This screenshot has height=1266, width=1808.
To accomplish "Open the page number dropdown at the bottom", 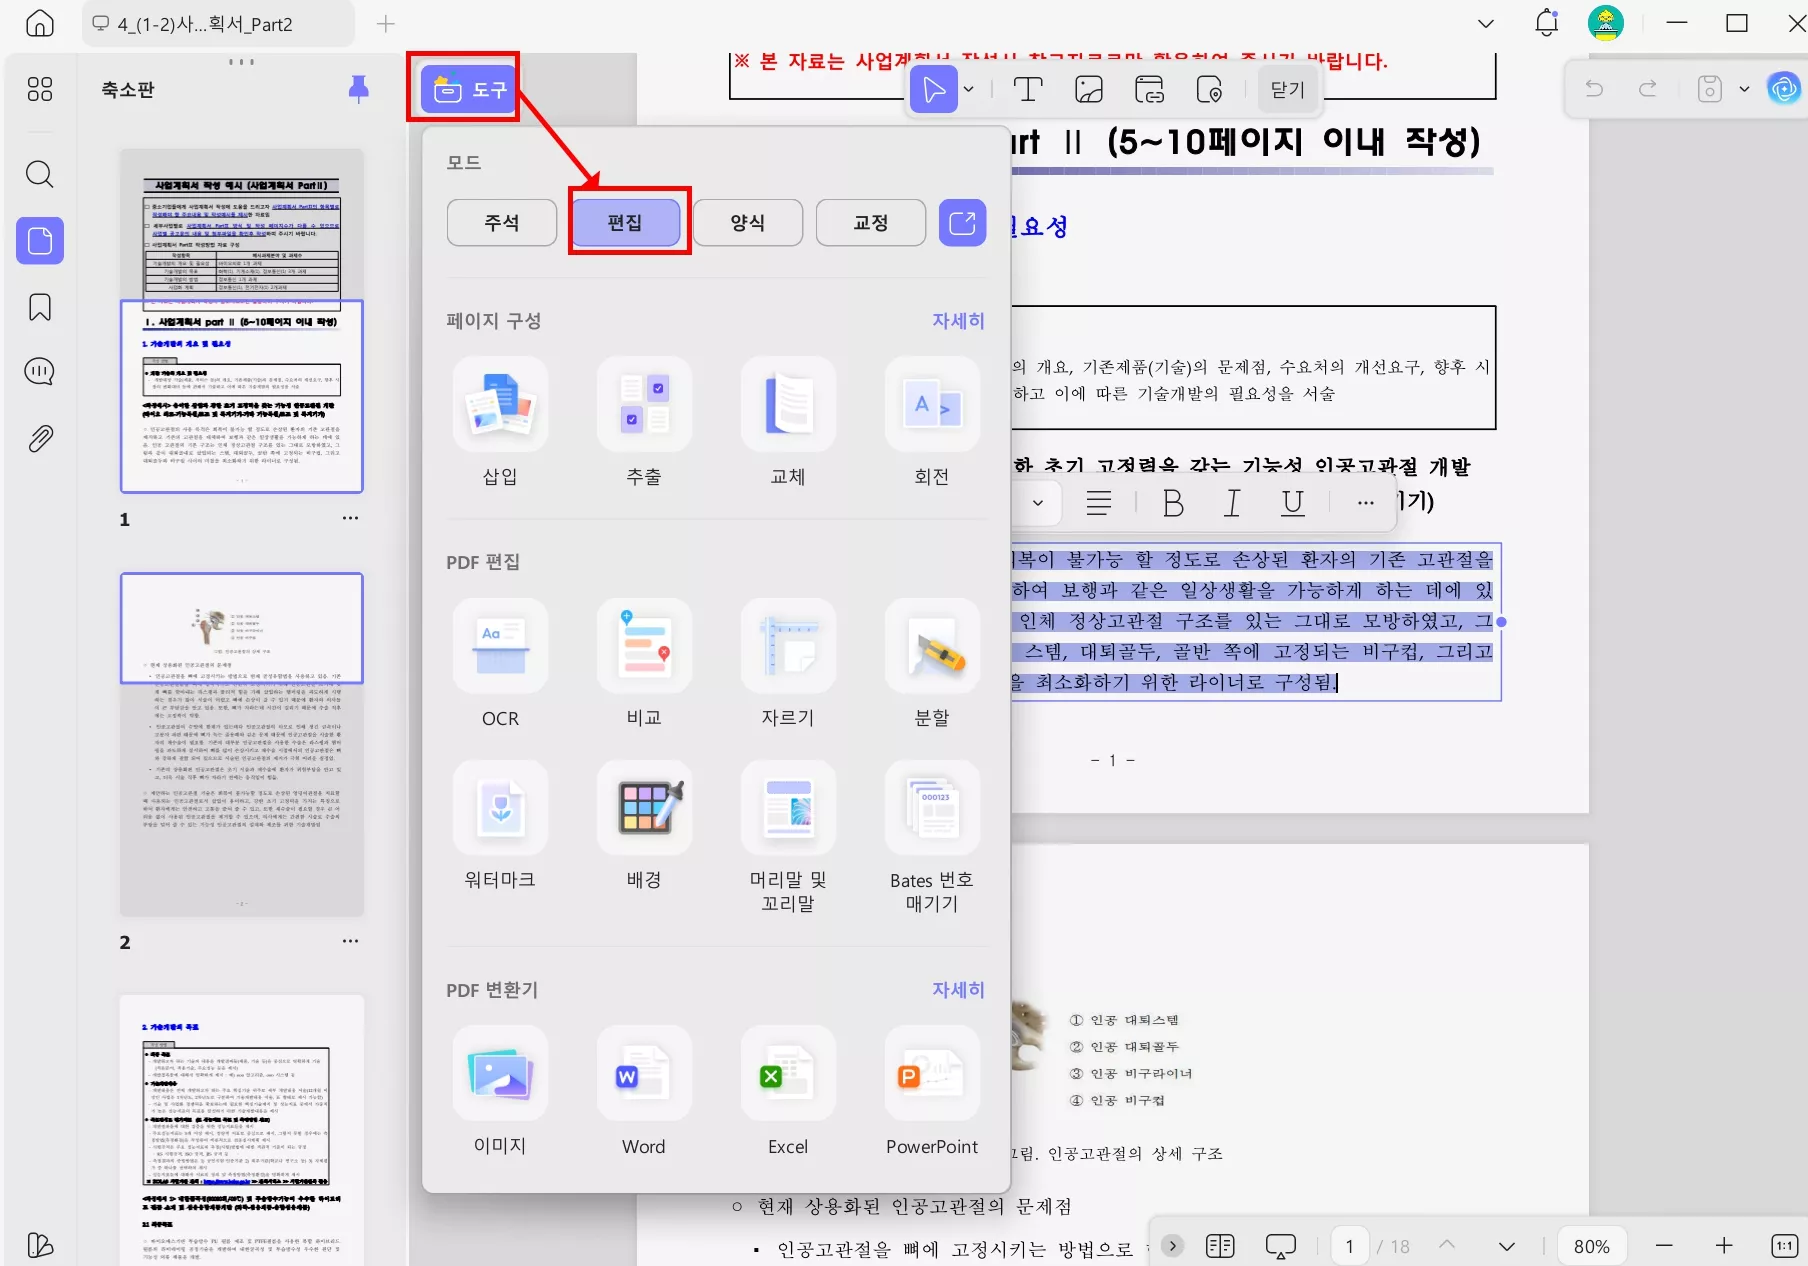I will click(x=1507, y=1245).
